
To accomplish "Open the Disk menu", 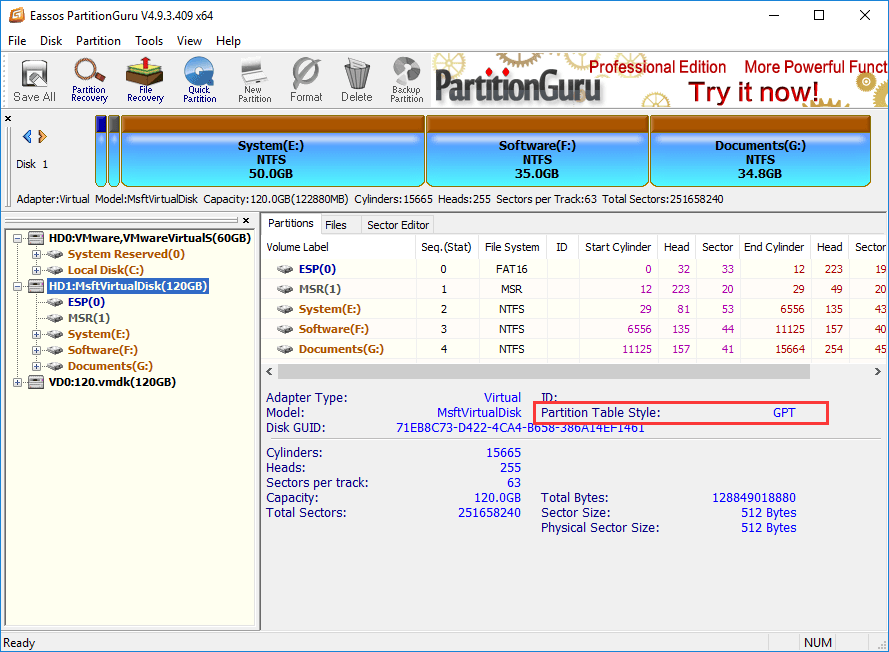I will (51, 41).
